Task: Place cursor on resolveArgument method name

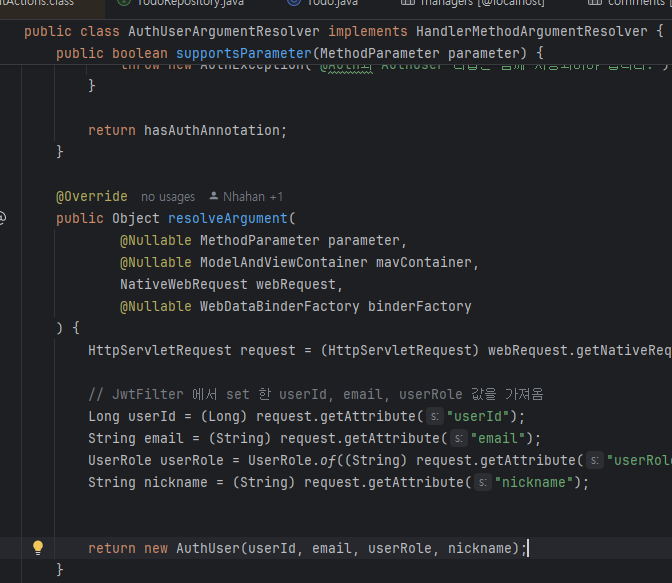Action: (x=228, y=219)
